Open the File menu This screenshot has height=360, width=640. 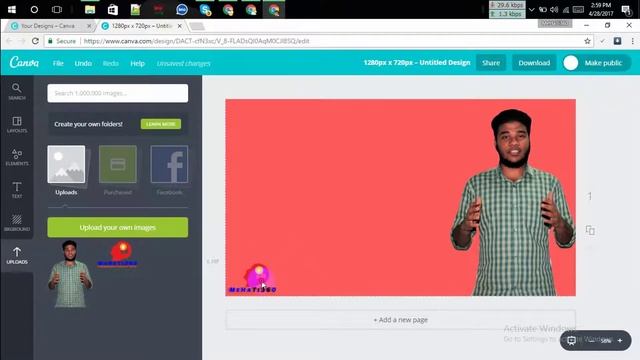point(58,63)
